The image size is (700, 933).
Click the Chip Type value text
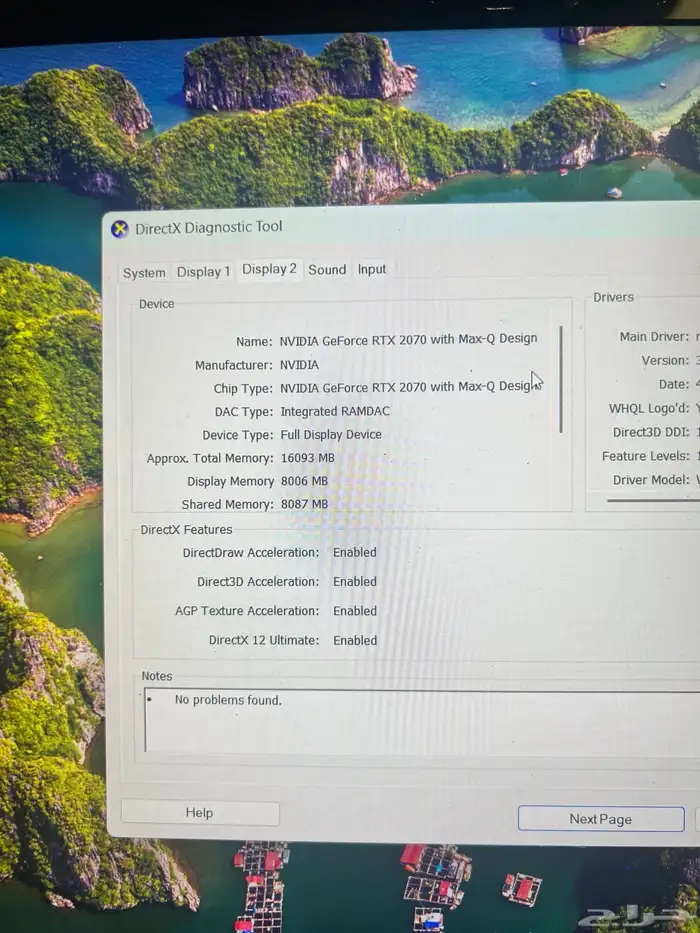[410, 387]
